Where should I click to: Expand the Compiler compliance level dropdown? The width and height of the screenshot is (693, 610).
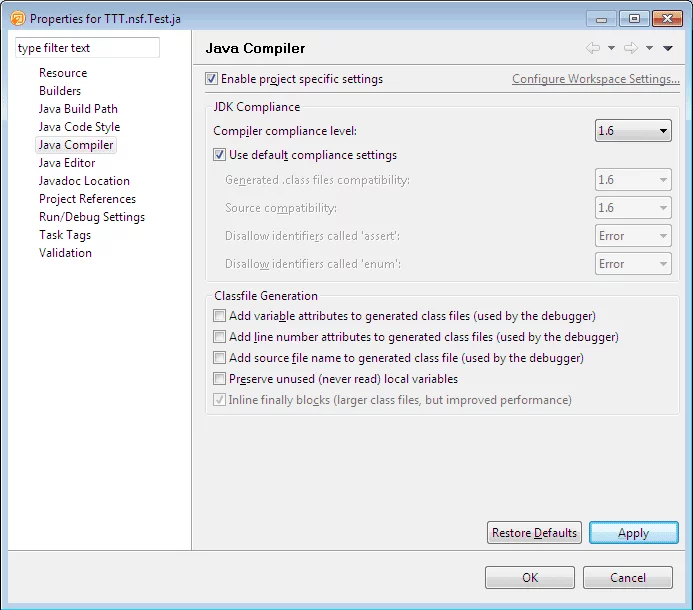(x=633, y=131)
